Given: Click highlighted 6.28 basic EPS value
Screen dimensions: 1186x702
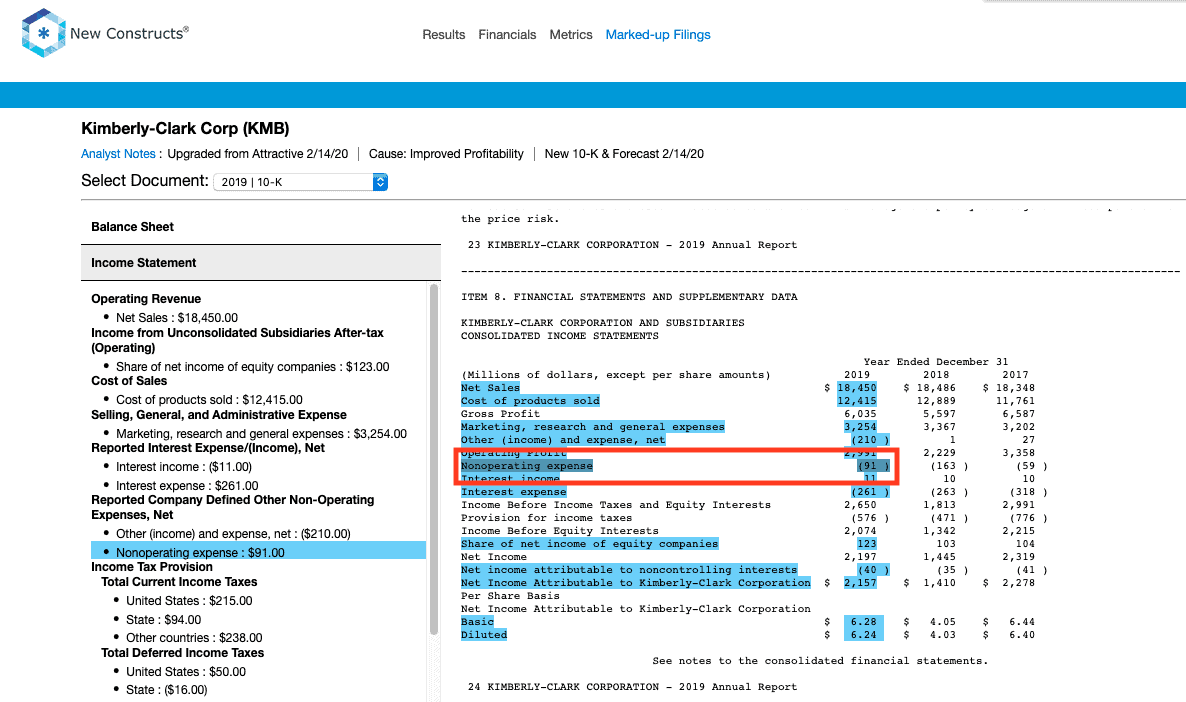Looking at the screenshot, I should tap(863, 622).
